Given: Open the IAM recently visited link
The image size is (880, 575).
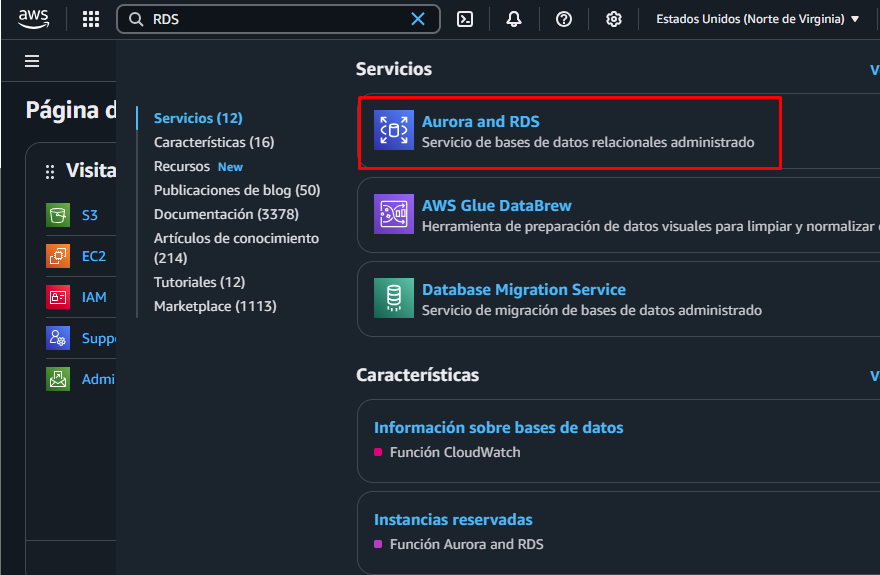Looking at the screenshot, I should pyautogui.click(x=94, y=297).
